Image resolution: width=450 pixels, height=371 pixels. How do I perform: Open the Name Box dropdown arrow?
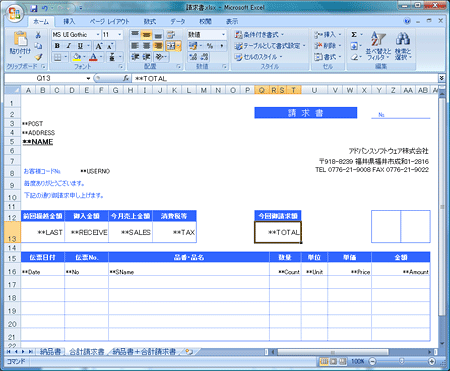coord(88,78)
